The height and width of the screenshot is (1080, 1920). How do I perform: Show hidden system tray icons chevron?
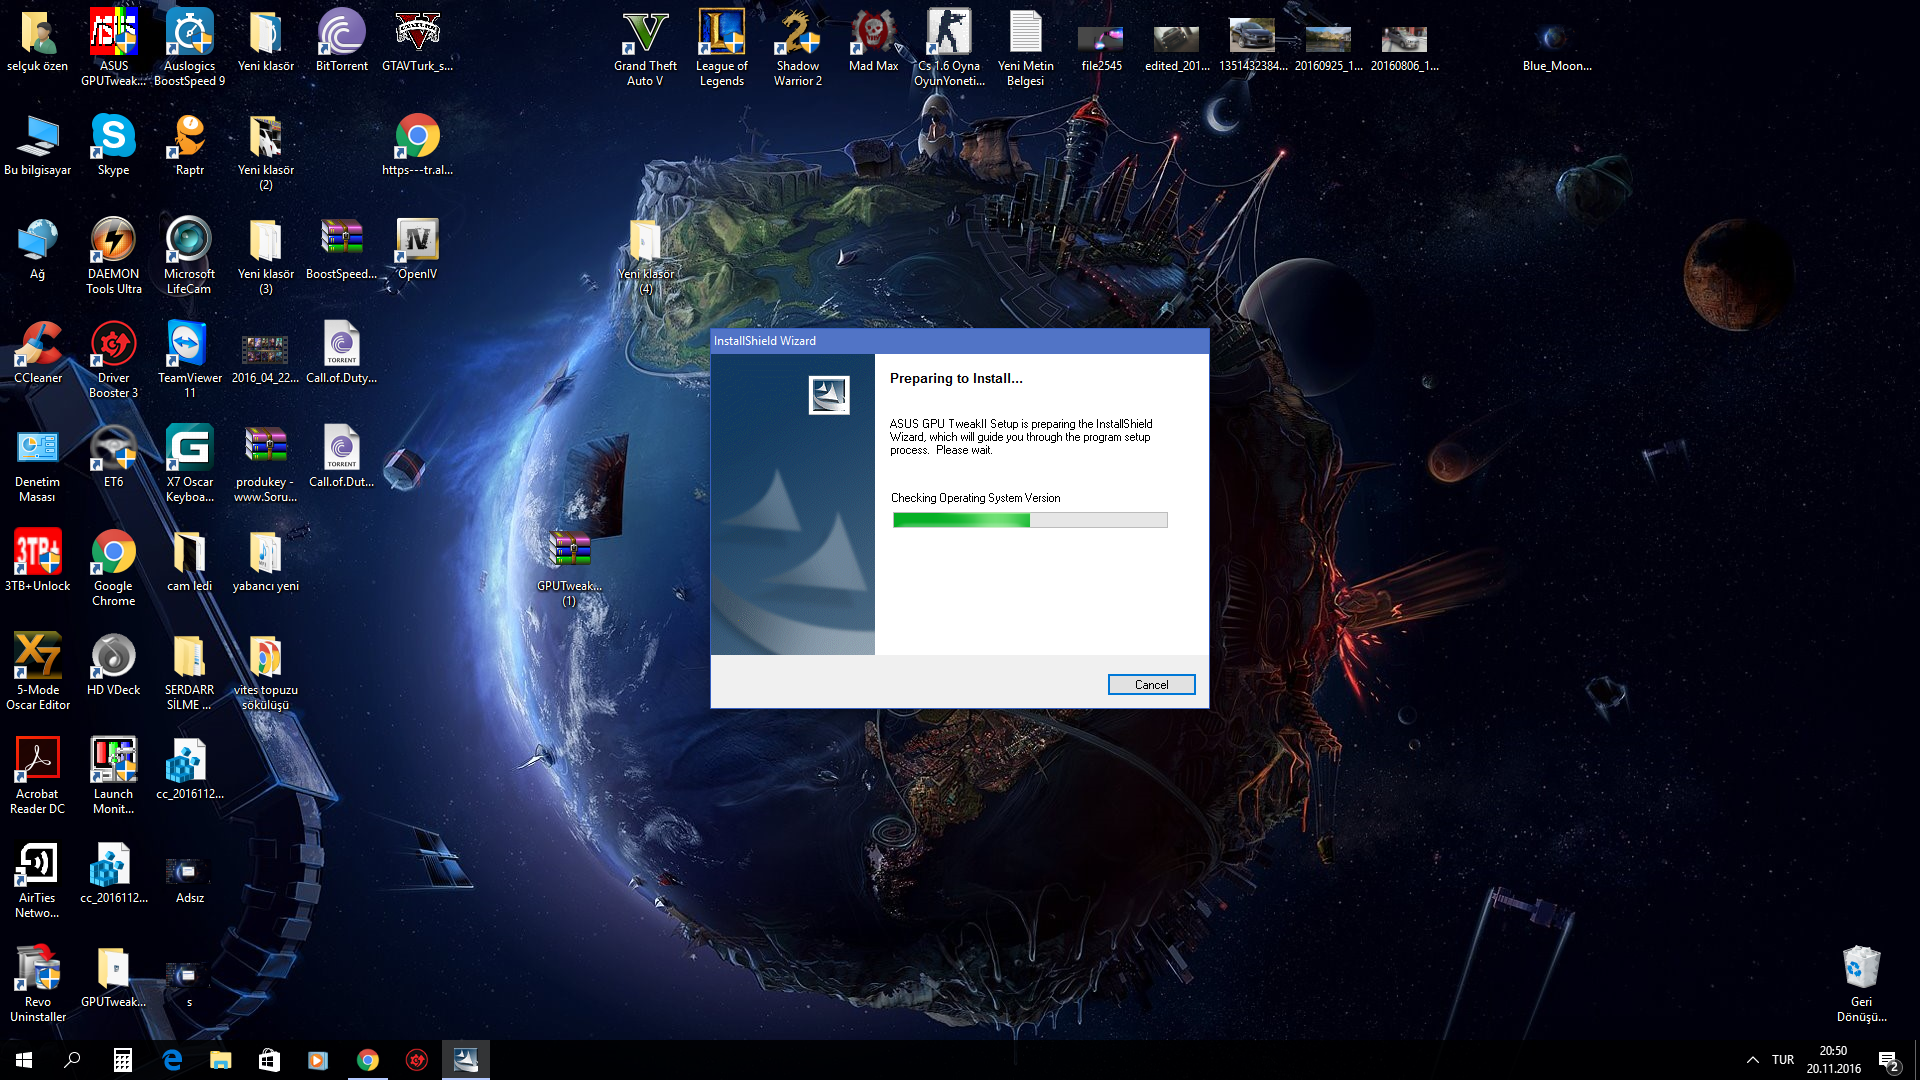click(x=1752, y=1060)
